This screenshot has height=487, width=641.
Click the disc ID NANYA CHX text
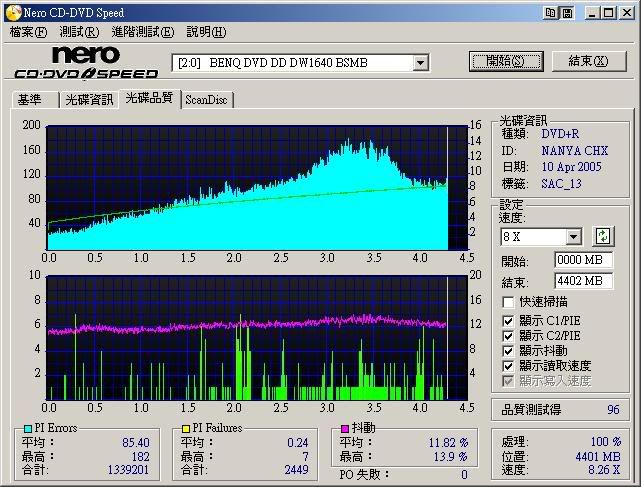575,151
